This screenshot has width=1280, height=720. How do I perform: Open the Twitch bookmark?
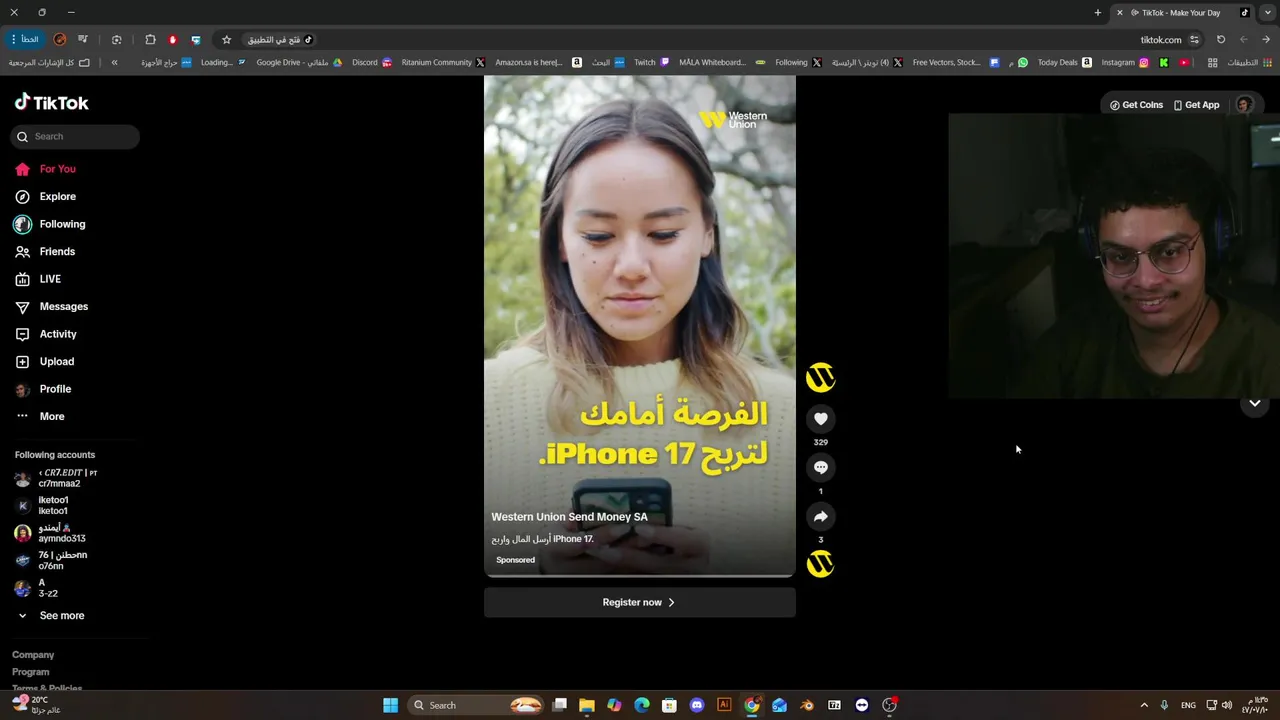pyautogui.click(x=652, y=62)
